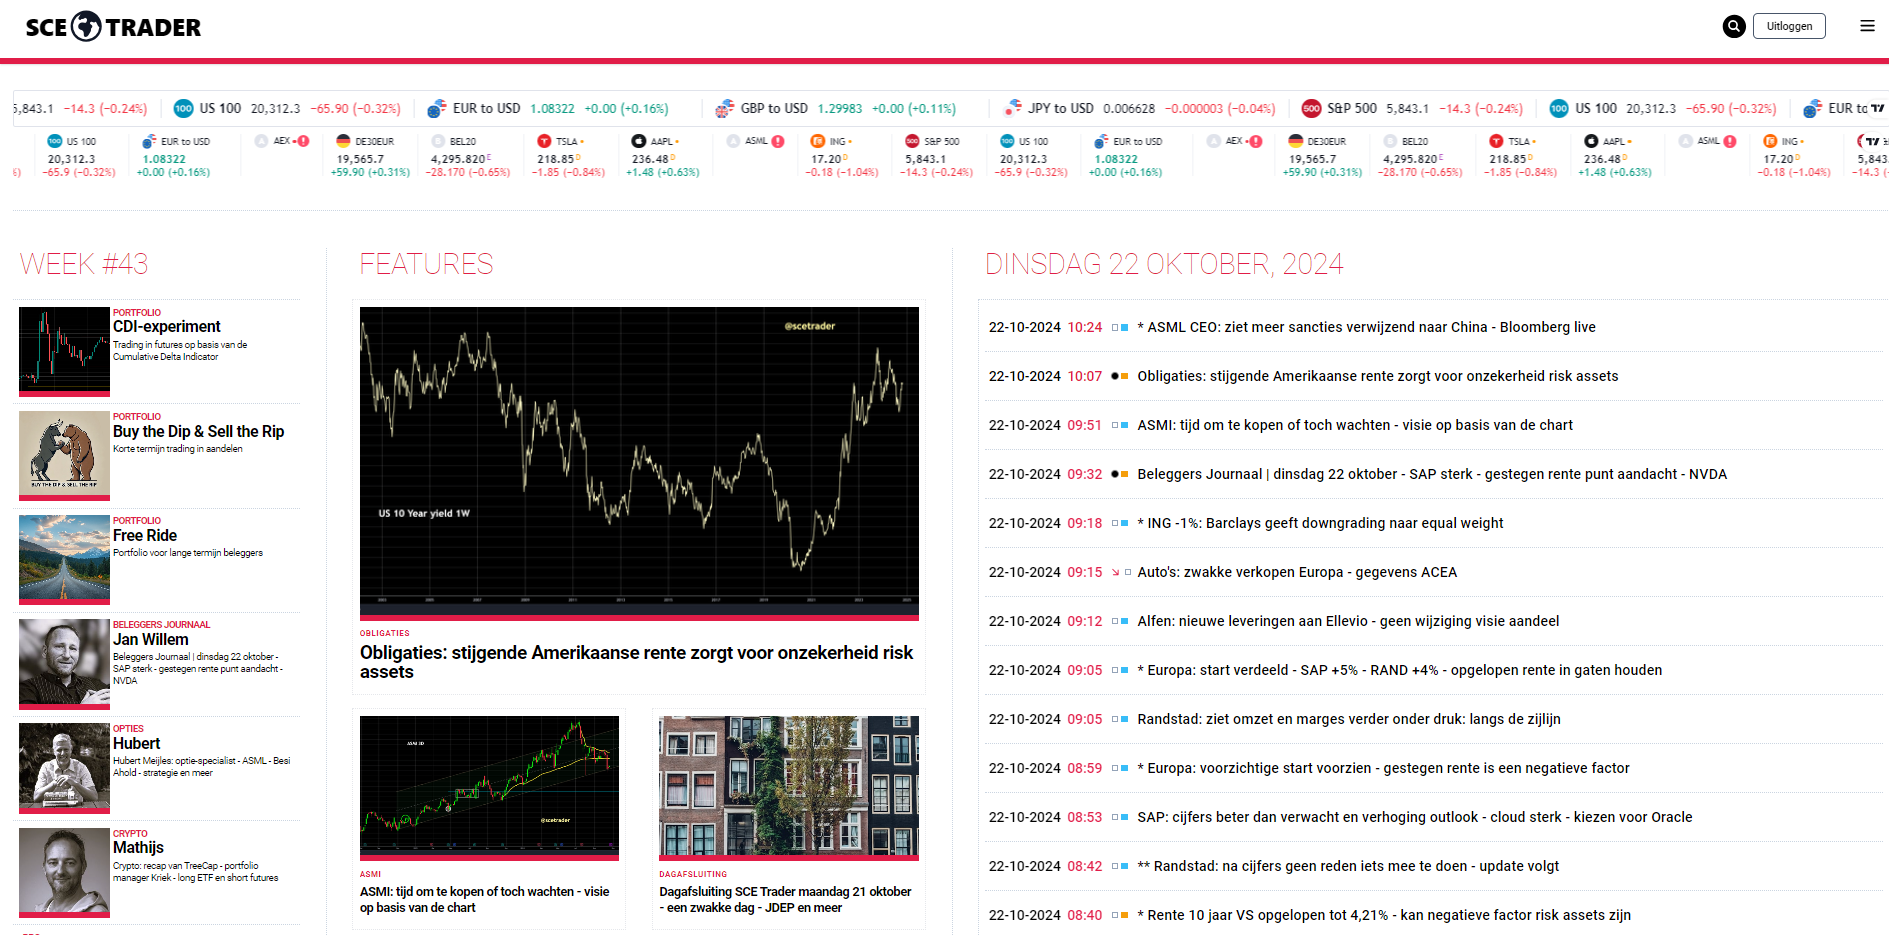Viewport: 1889px width, 935px height.
Task: Open SAP: cijfers beter dan verwacht item
Action: click(x=1415, y=818)
